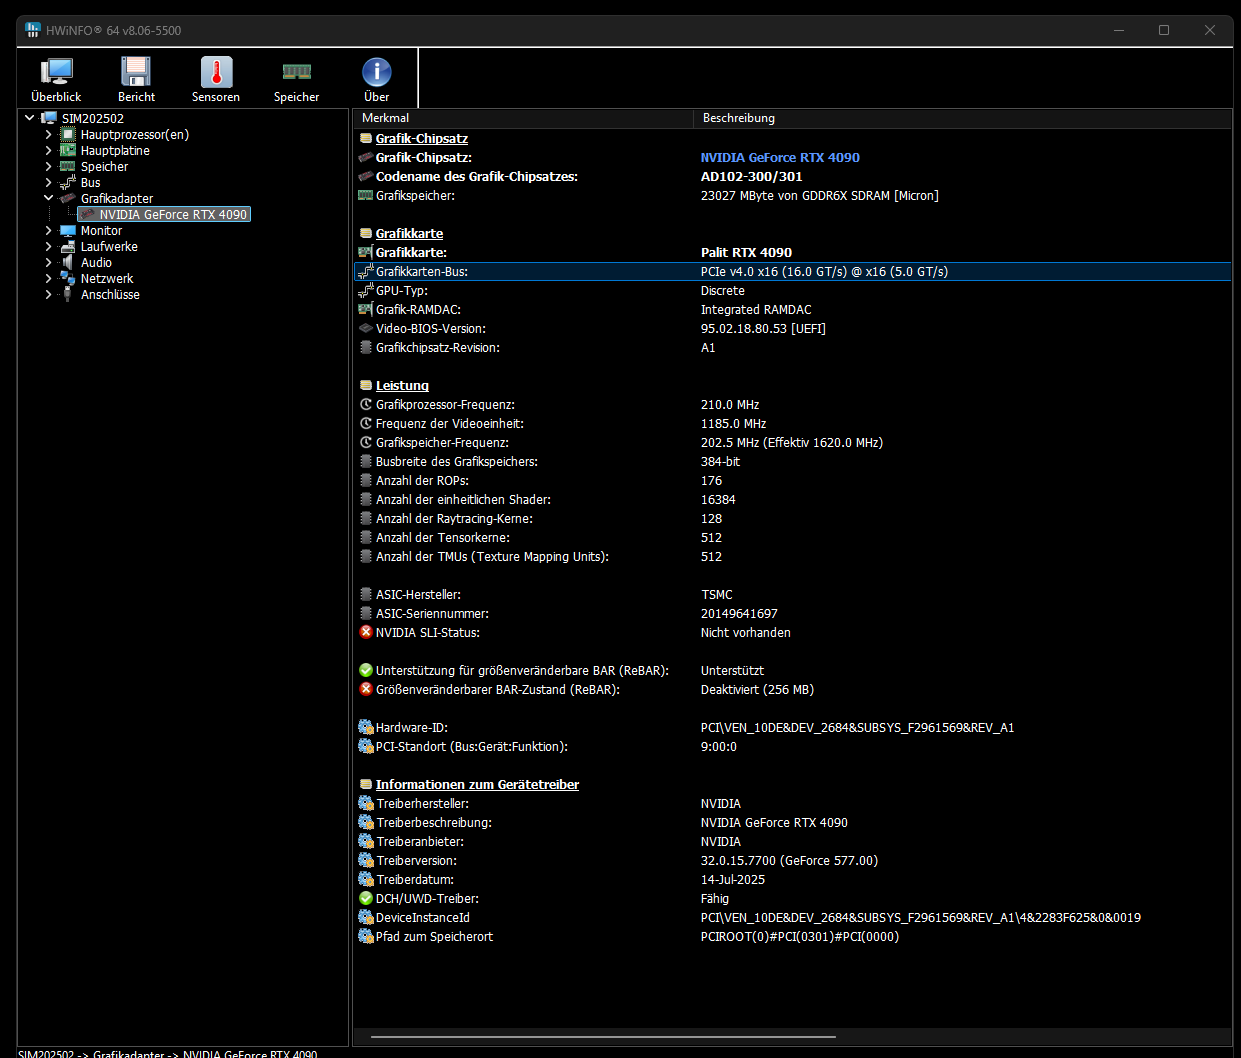
Task: Expand the Audio tree node arrow
Action: click(x=48, y=262)
